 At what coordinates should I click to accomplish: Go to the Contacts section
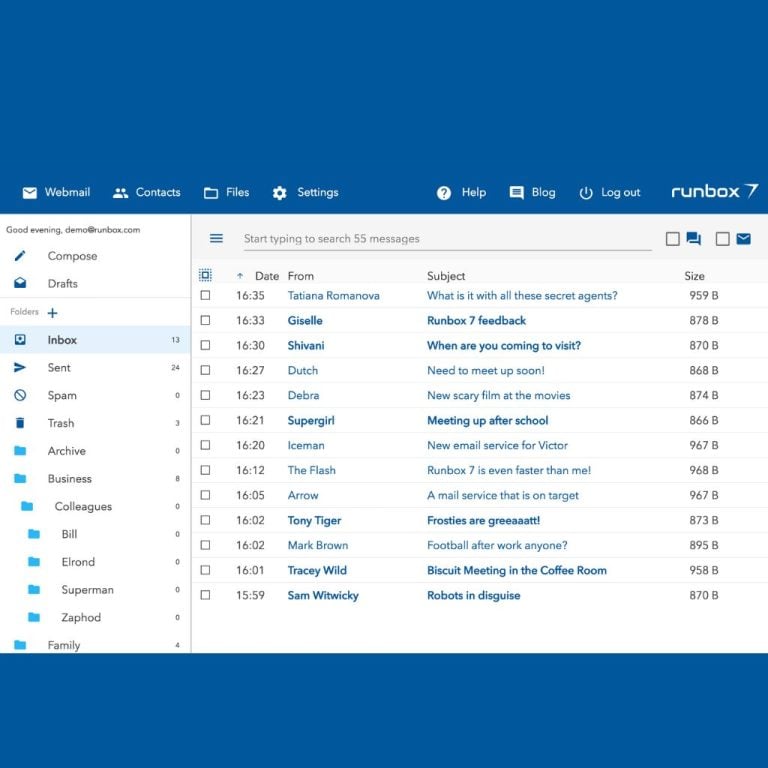coord(158,192)
